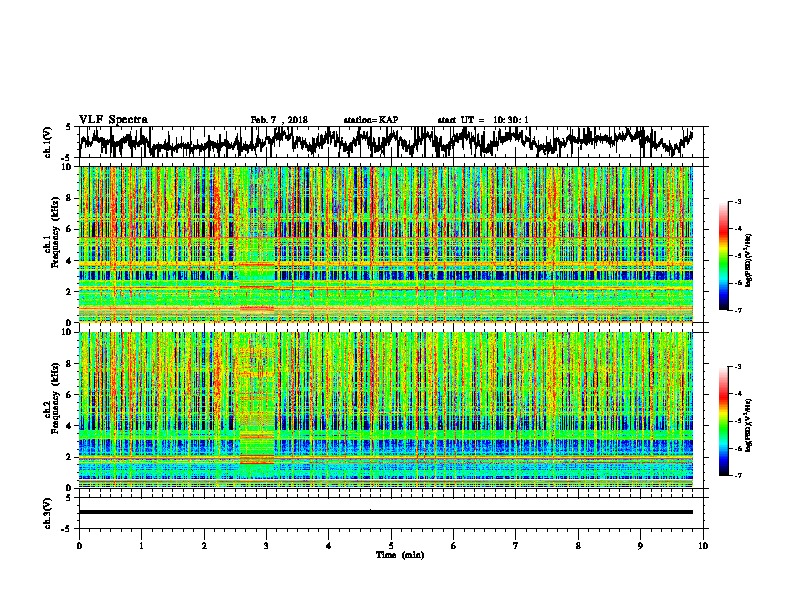This screenshot has width=792, height=612.
Task: Click the "Time (min)" axis label
Action: [400, 555]
